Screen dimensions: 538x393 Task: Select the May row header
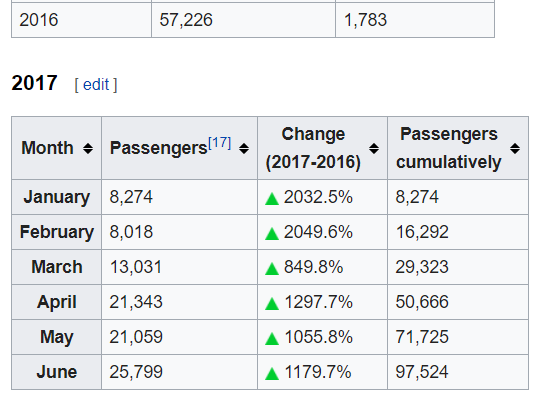(57, 337)
